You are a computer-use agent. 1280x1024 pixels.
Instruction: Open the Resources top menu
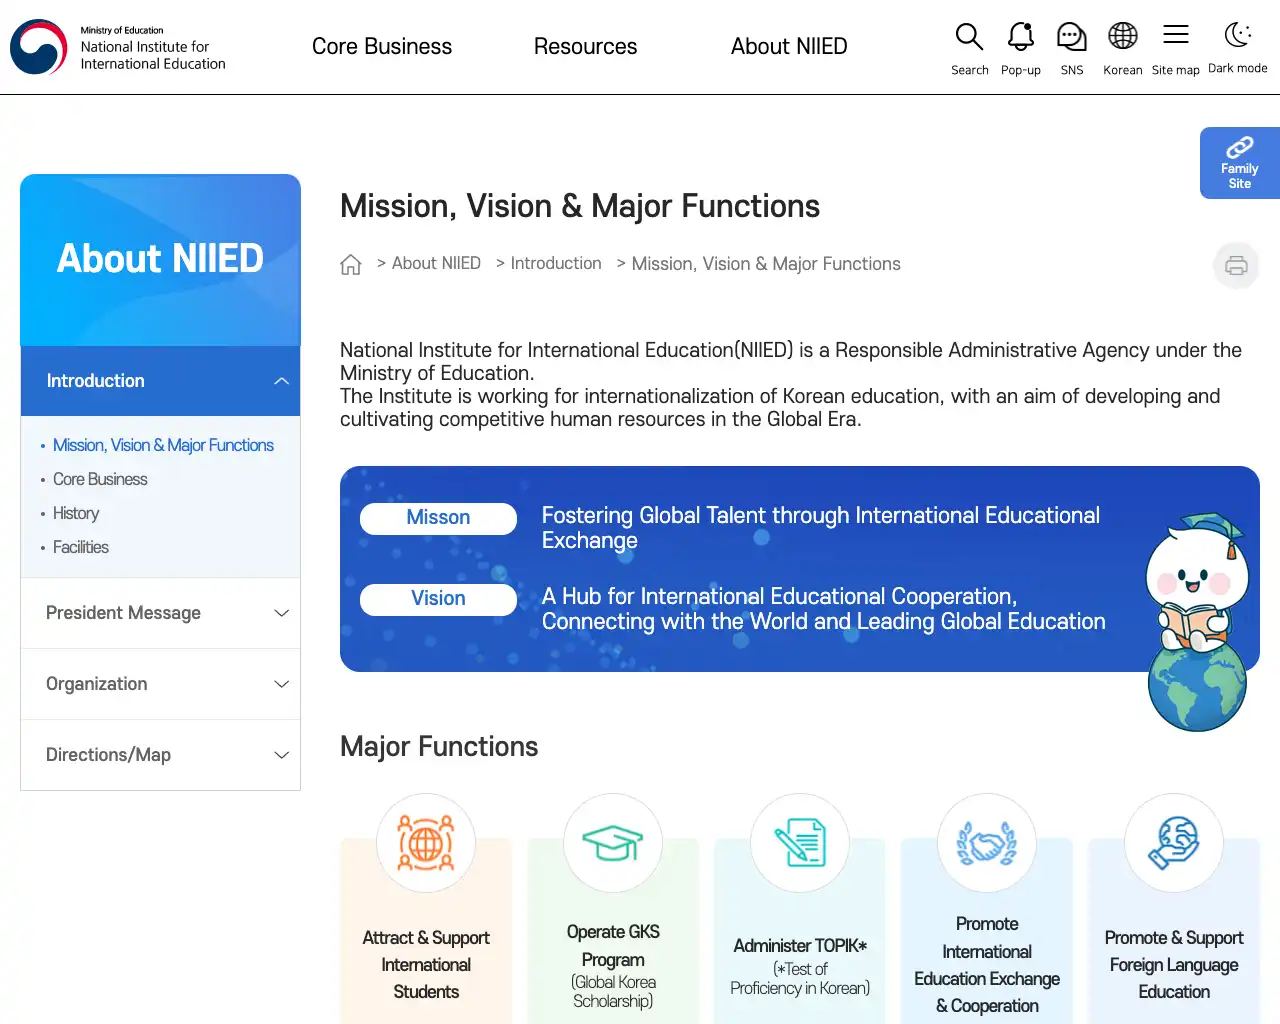(585, 47)
